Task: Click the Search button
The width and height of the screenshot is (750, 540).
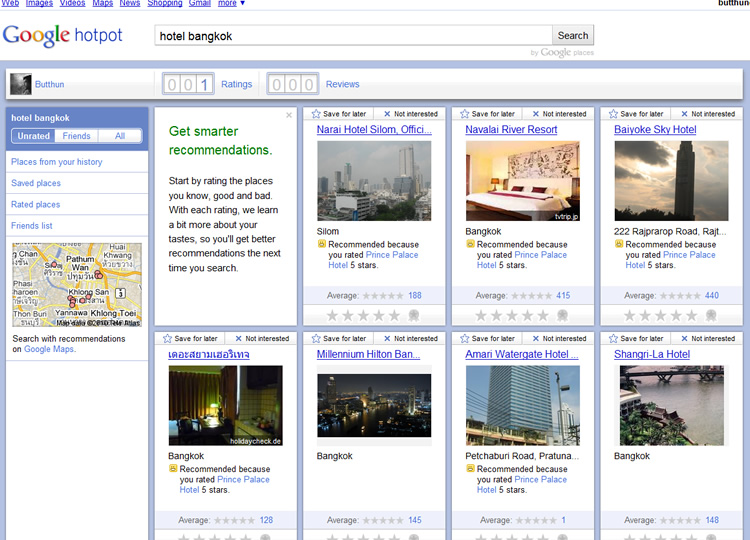Action: point(573,35)
